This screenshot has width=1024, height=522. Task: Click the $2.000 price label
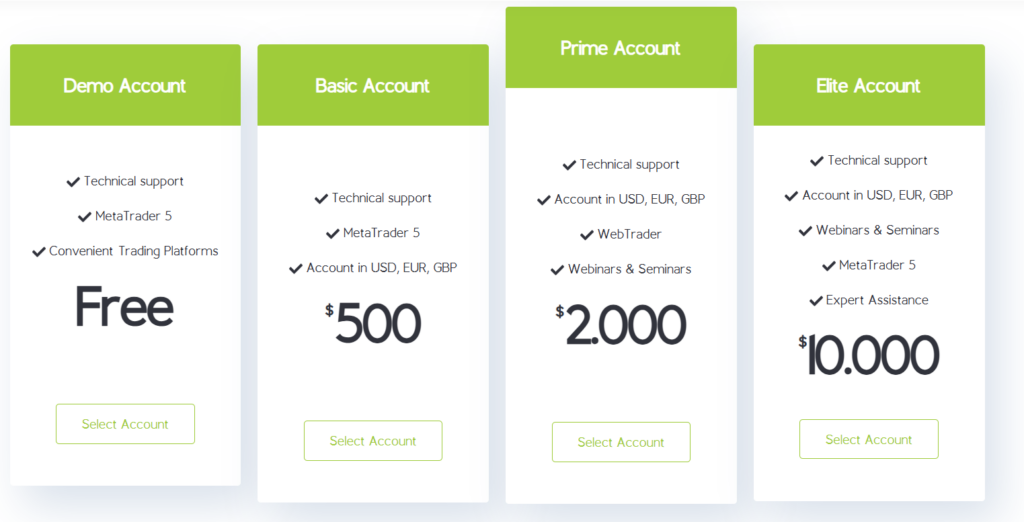click(622, 325)
